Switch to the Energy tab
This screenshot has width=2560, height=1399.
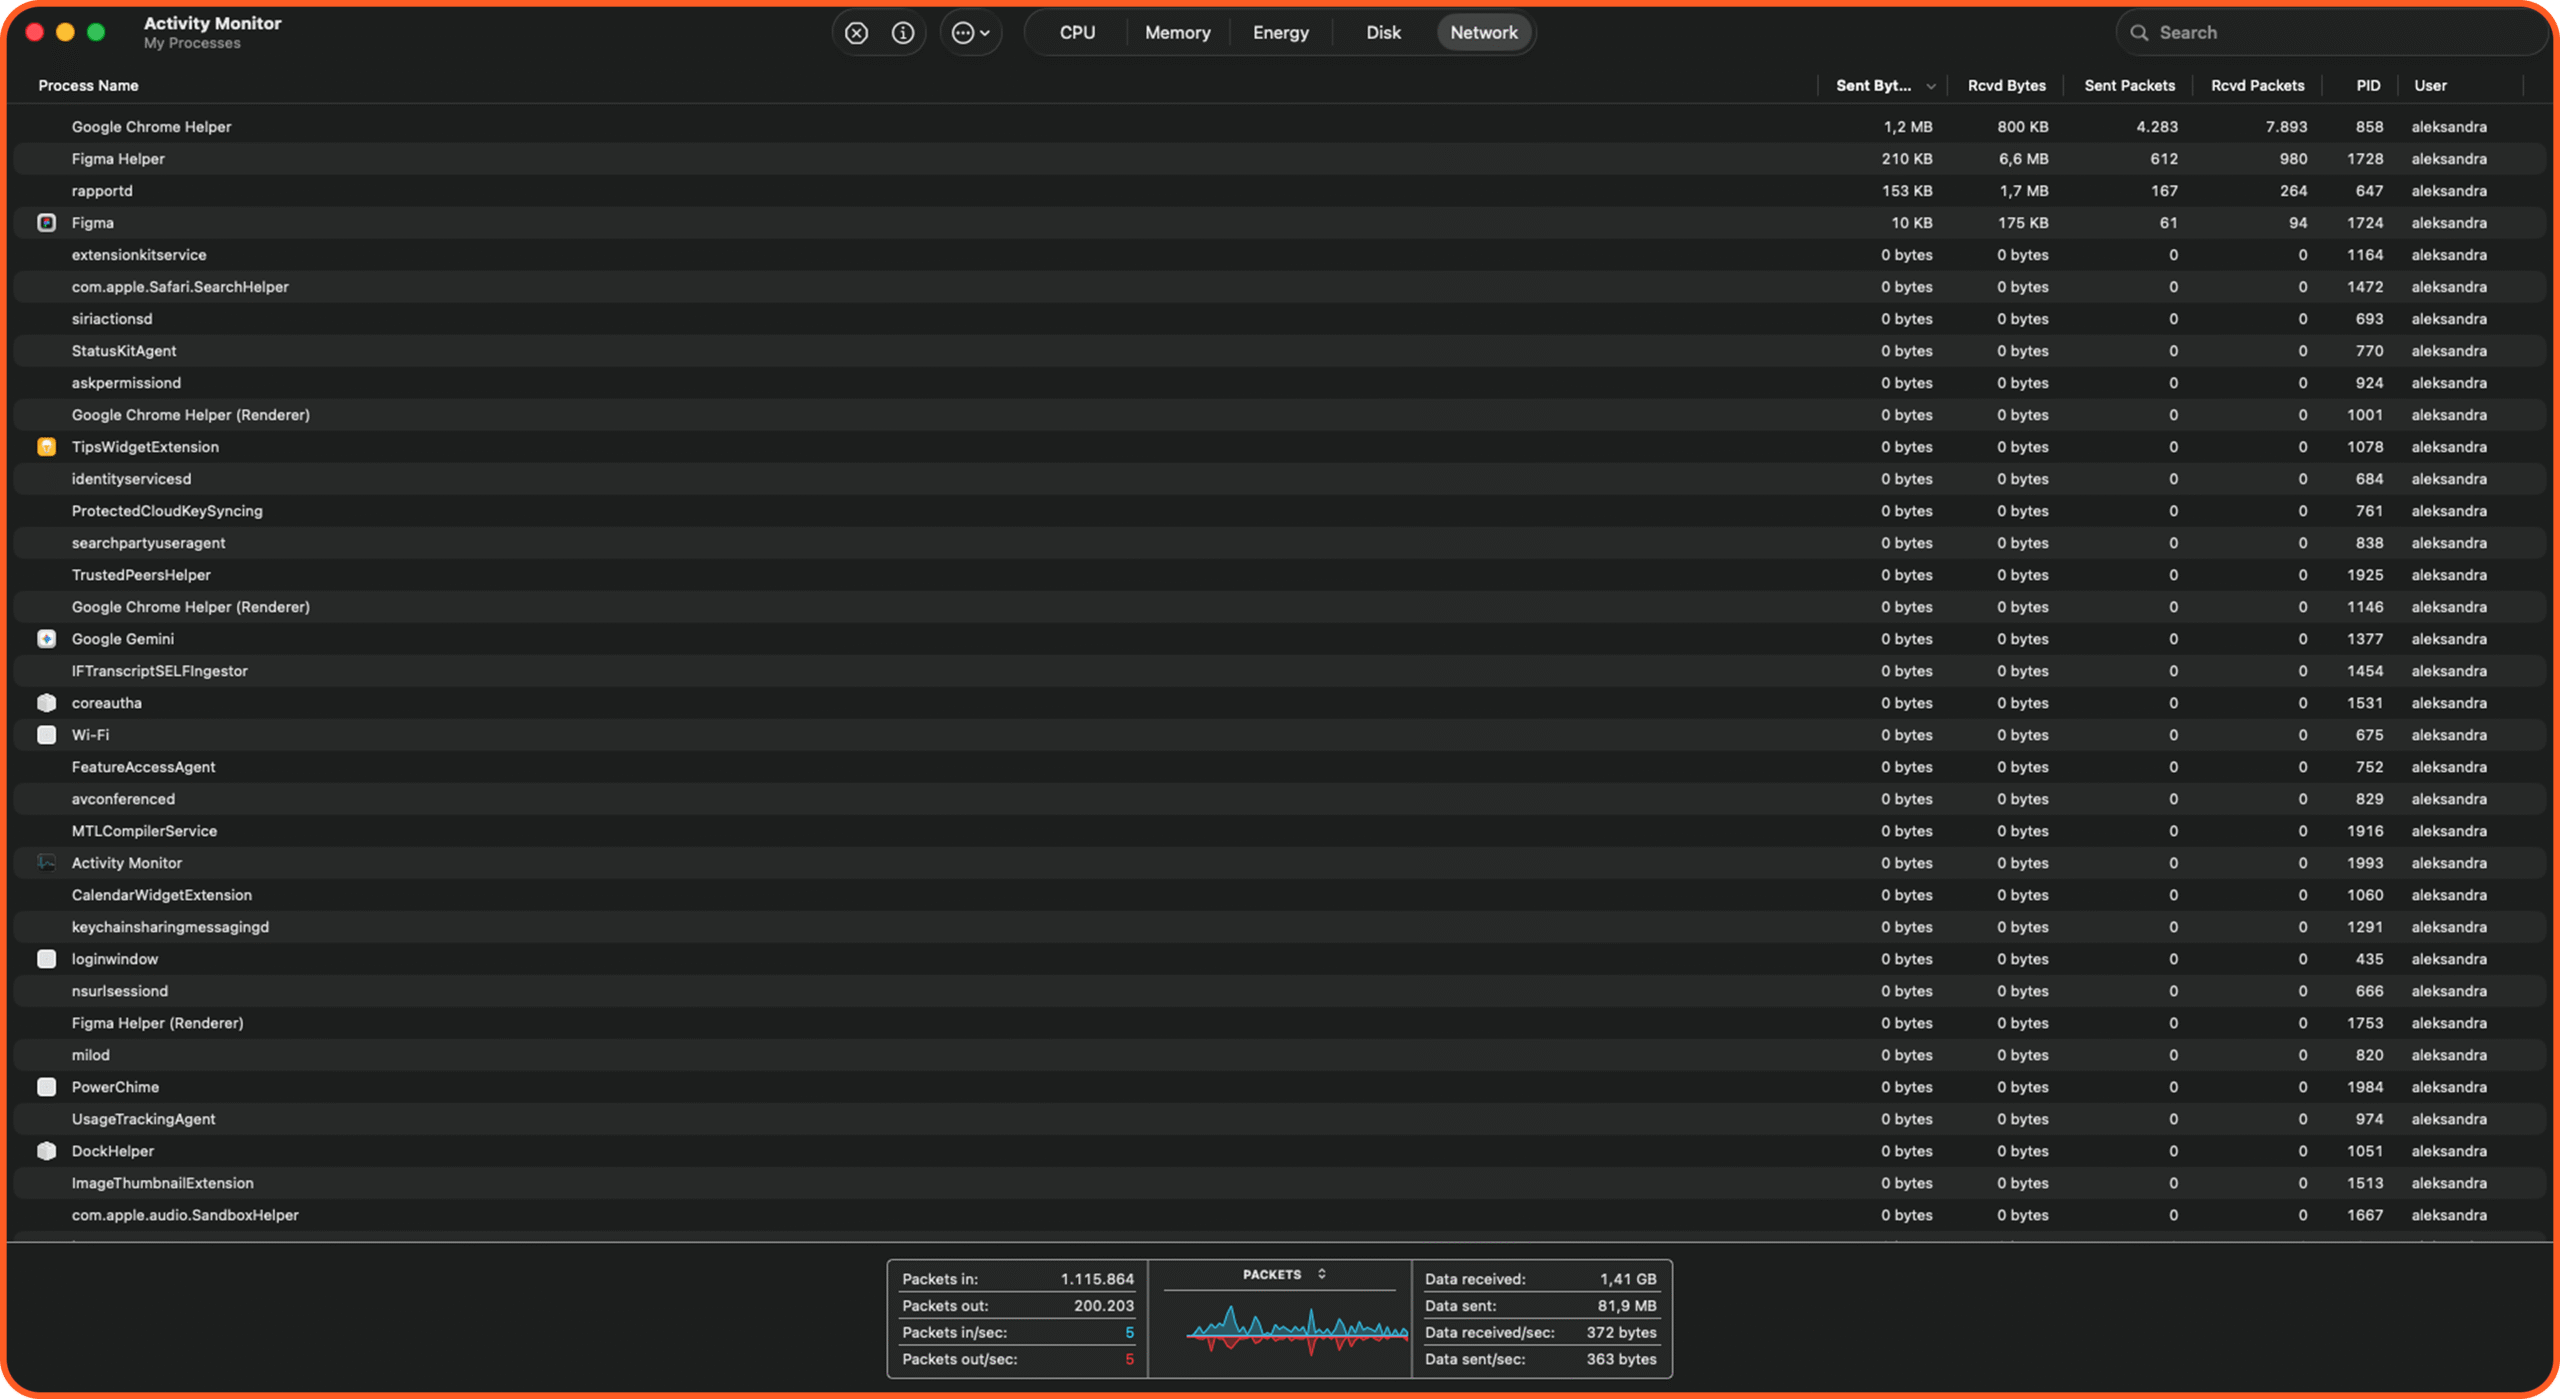tap(1280, 32)
